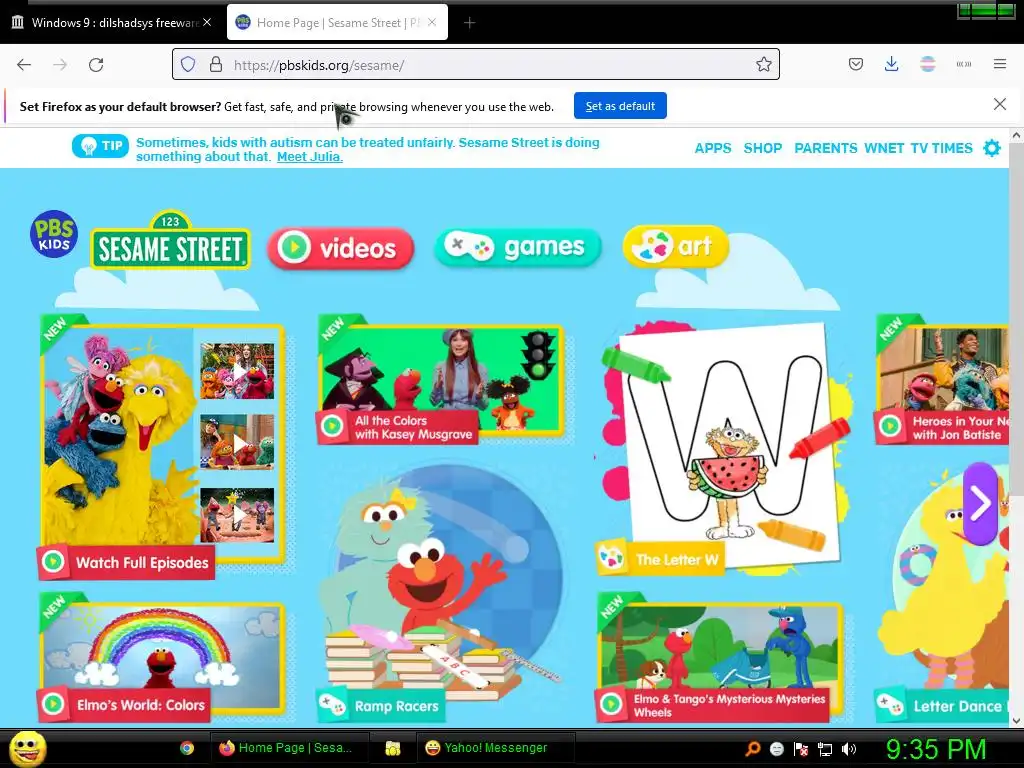
Task: Dismiss the default browser notification bar
Action: click(x=999, y=104)
